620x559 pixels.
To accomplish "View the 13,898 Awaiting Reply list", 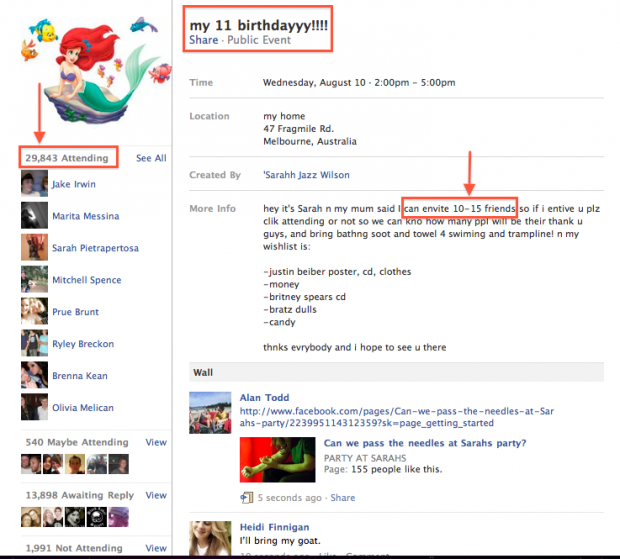I will [x=156, y=495].
